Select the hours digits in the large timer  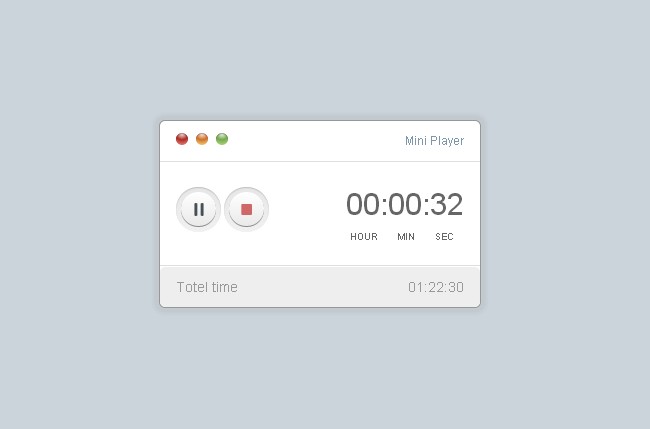(x=363, y=204)
